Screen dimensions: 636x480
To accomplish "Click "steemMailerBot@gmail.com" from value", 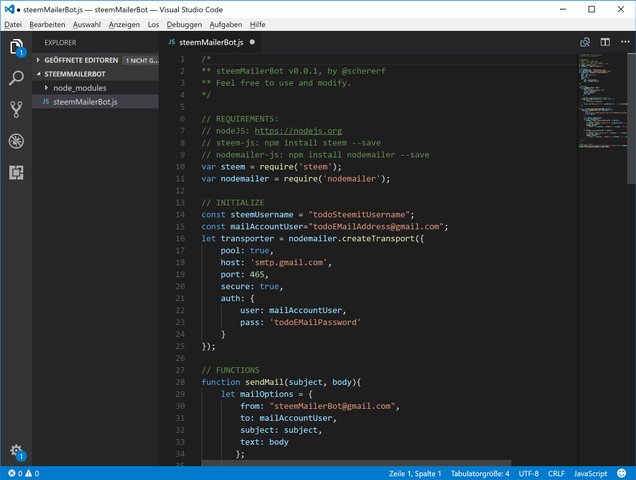I will pyautogui.click(x=332, y=406).
